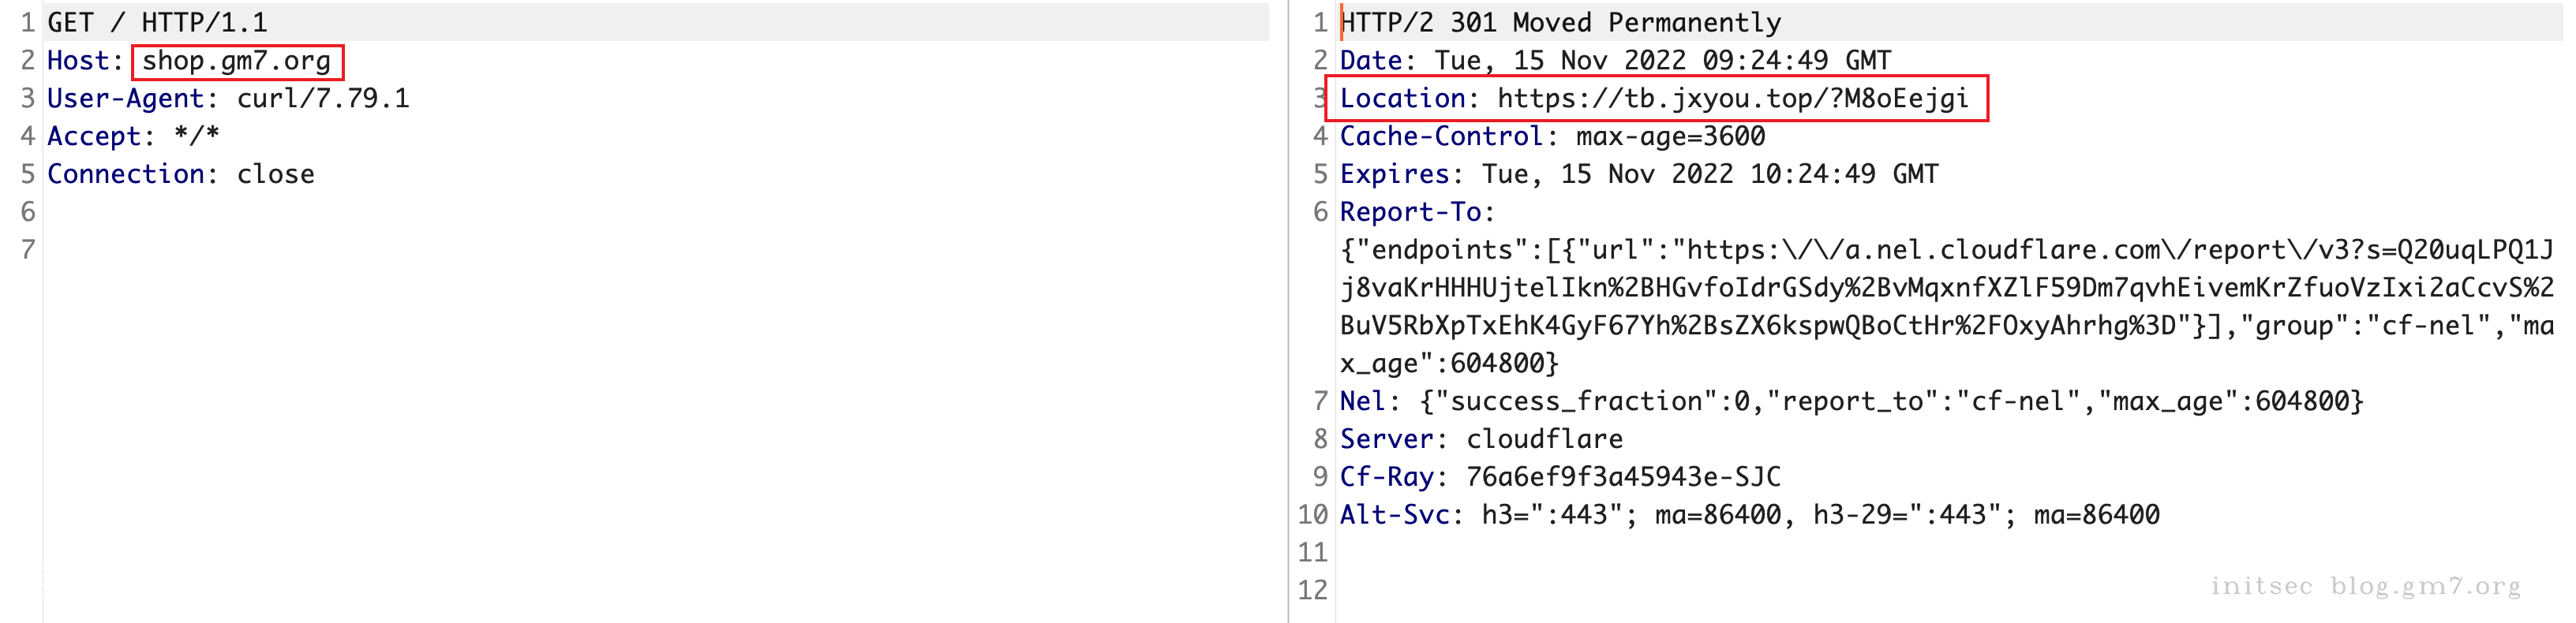
Task: Click the shop.gm7.org host value
Action: coord(236,61)
